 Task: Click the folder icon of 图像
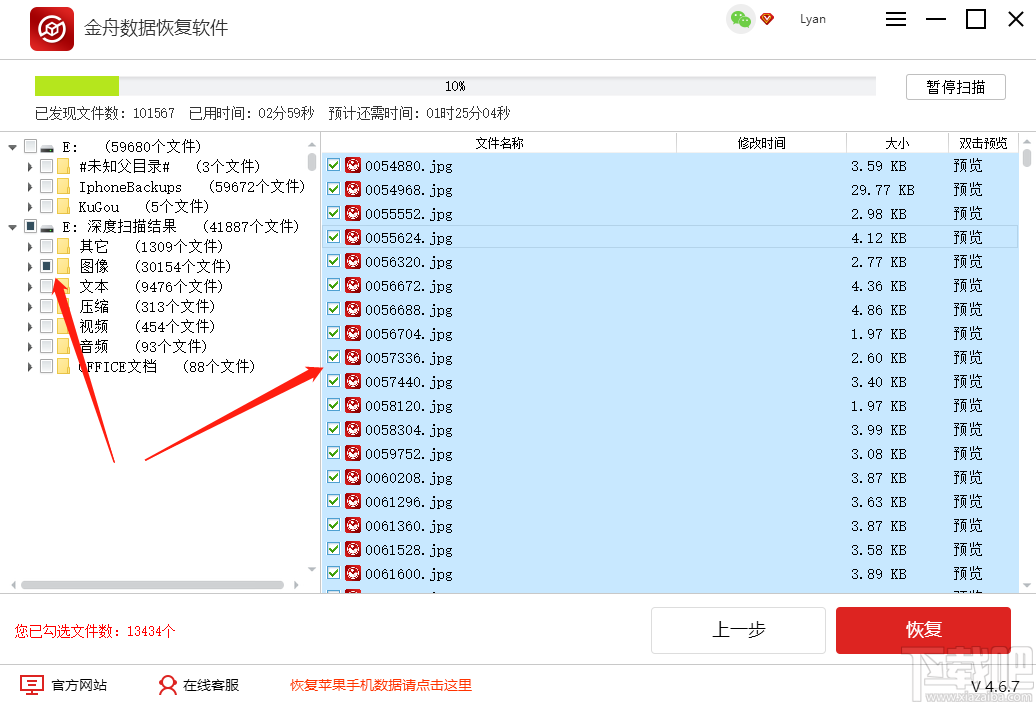coord(63,266)
